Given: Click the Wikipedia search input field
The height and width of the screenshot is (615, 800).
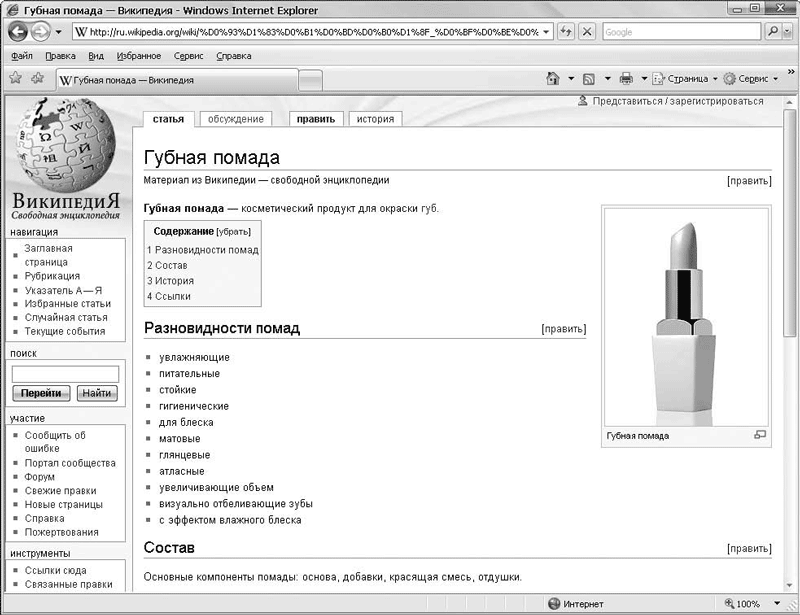Looking at the screenshot, I should click(65, 373).
